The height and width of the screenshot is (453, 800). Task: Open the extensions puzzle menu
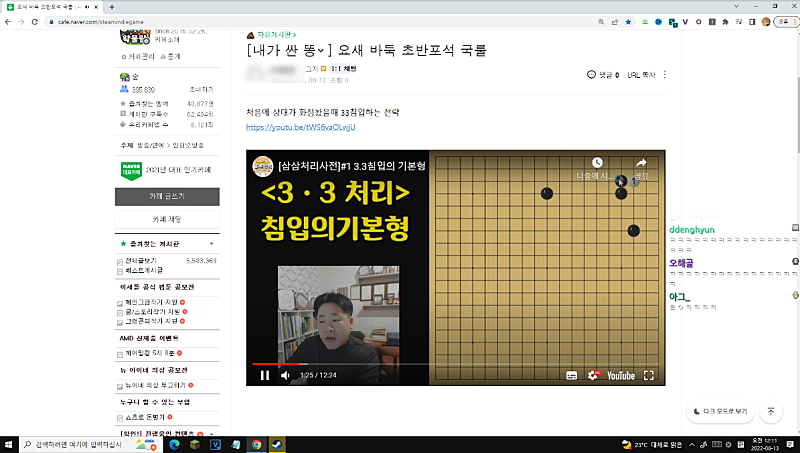725,22
